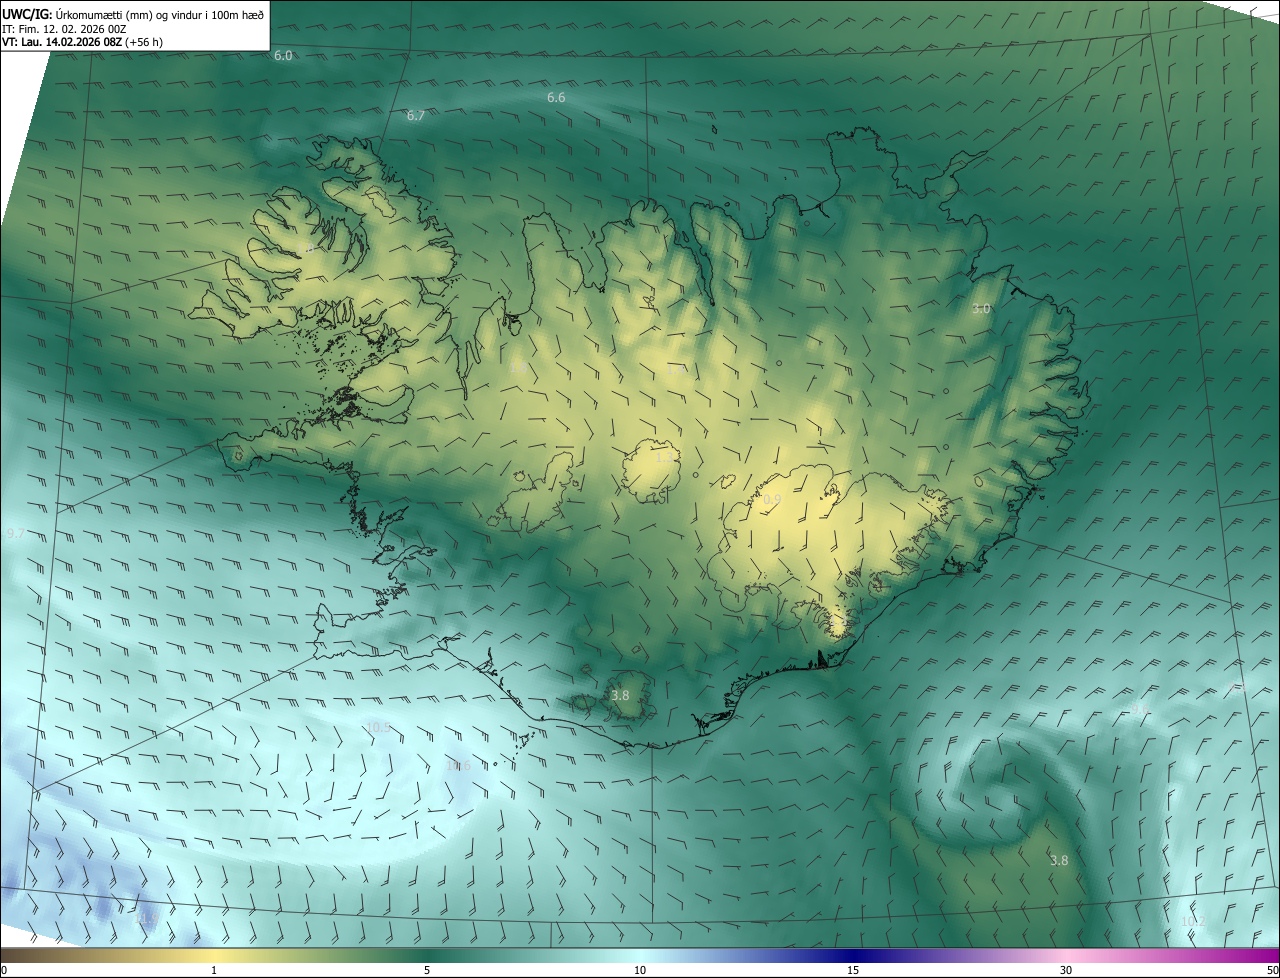Select the 6.6 value north of Iceland

tap(556, 98)
